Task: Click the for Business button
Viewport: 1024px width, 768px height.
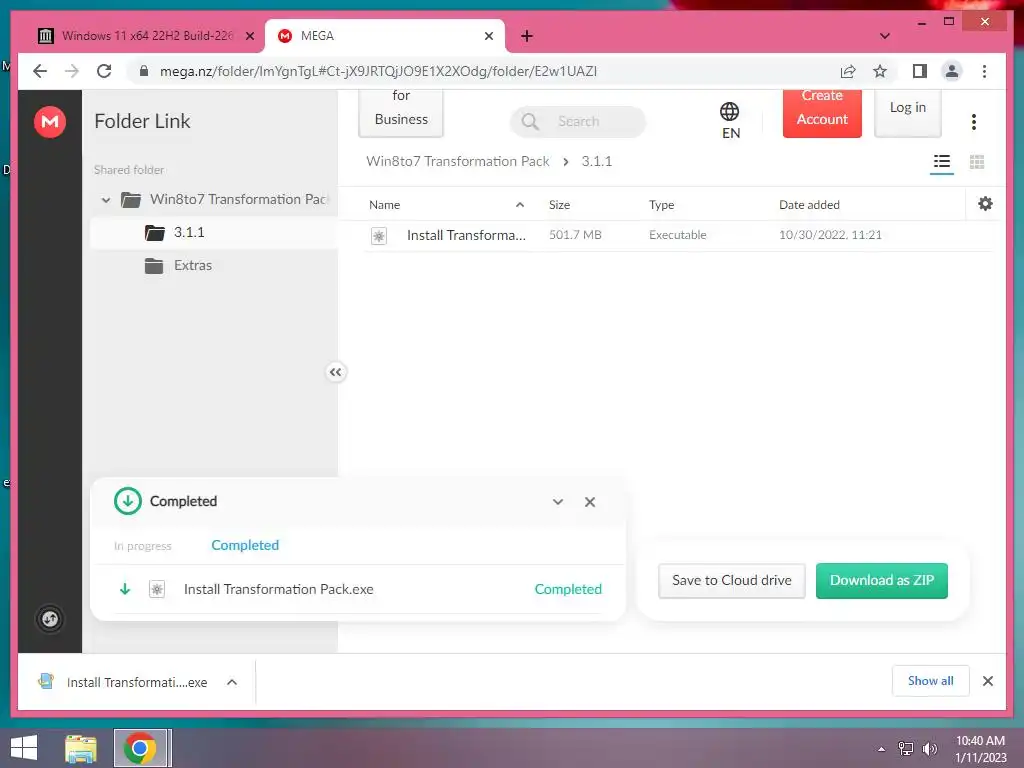Action: point(401,112)
